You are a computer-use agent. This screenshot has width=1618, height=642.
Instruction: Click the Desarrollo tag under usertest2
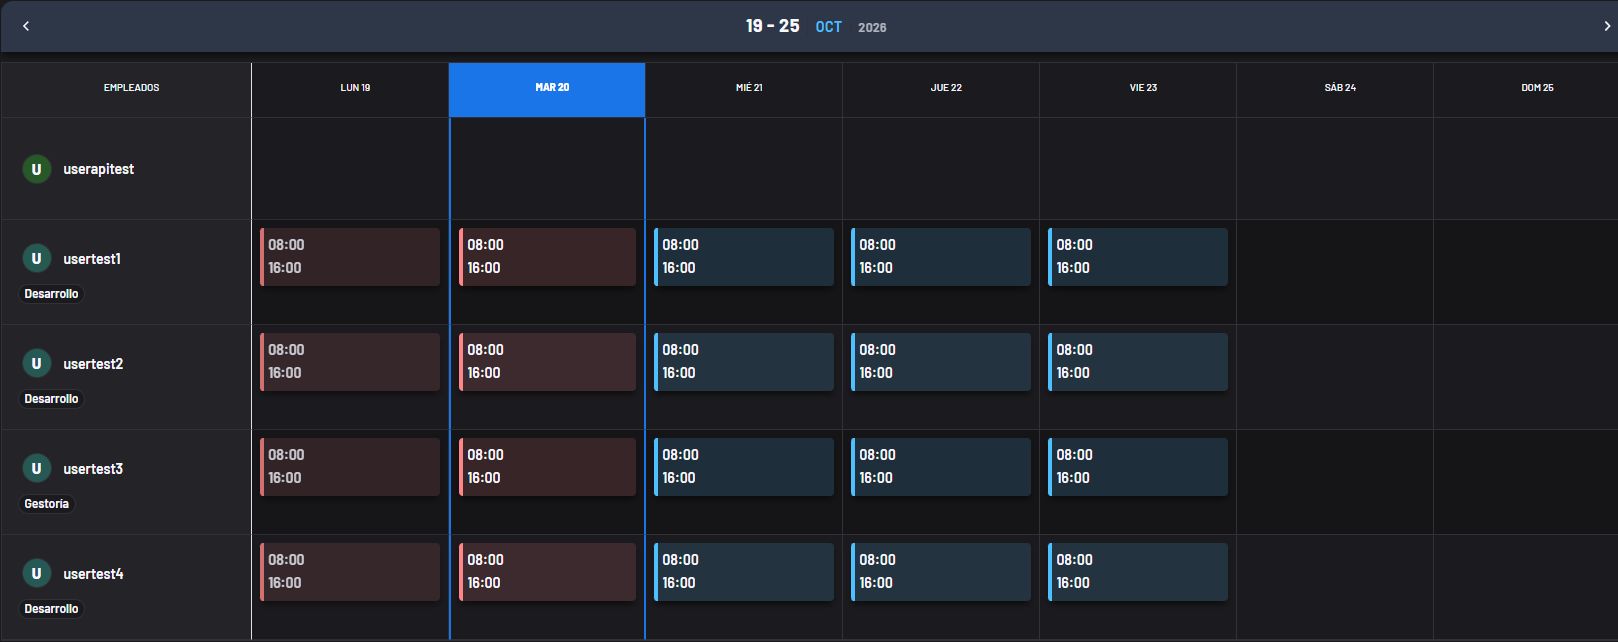tap(51, 399)
